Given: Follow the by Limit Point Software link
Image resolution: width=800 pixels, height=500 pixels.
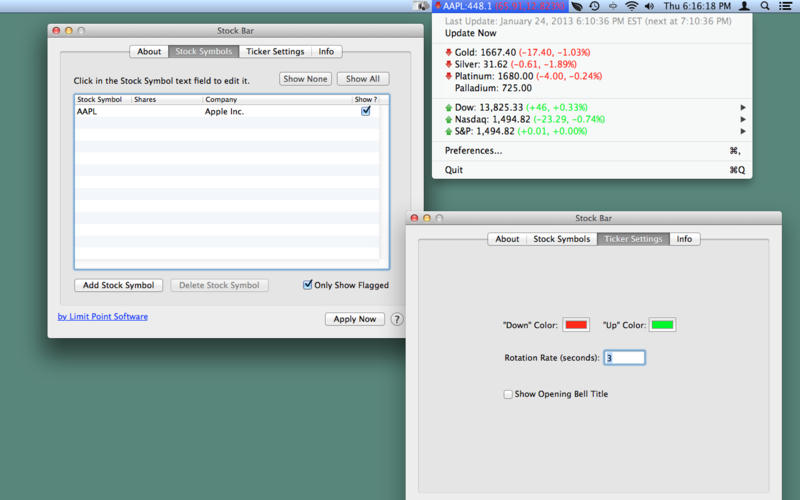Looking at the screenshot, I should 103,317.
